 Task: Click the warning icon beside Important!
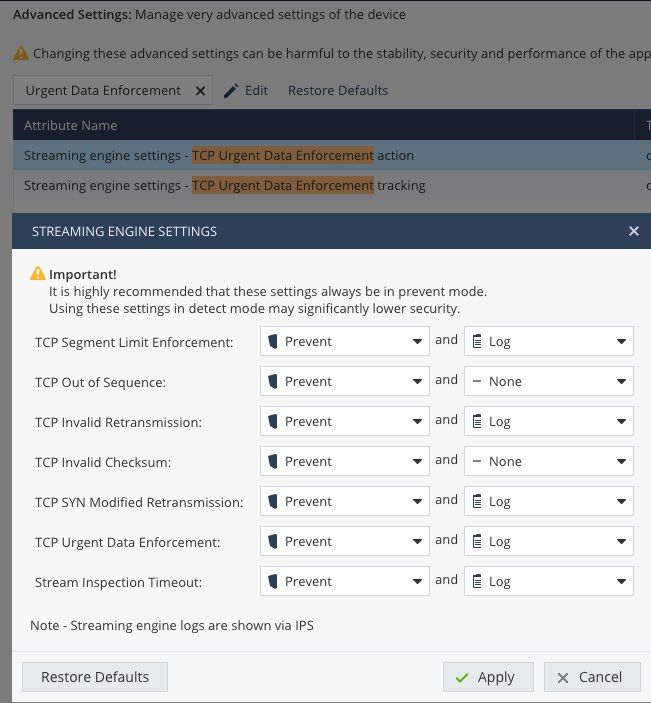click(x=38, y=273)
